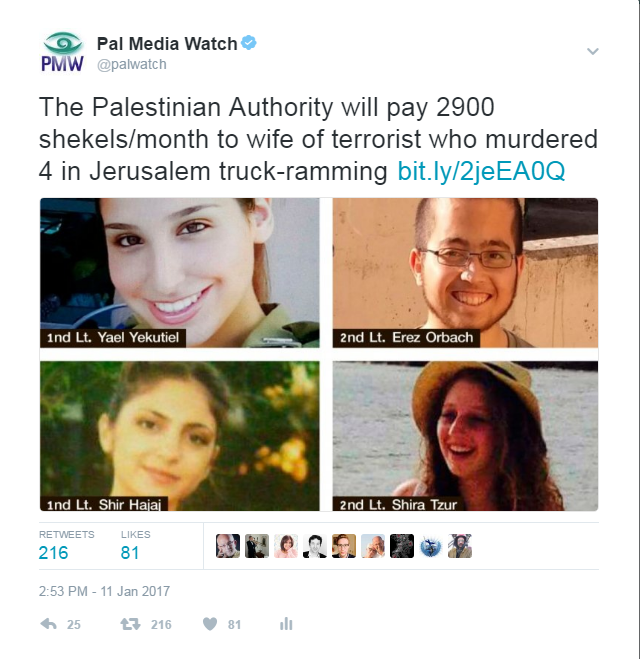Open the Shira Tzur photo
The width and height of the screenshot is (640, 659).
465,436
